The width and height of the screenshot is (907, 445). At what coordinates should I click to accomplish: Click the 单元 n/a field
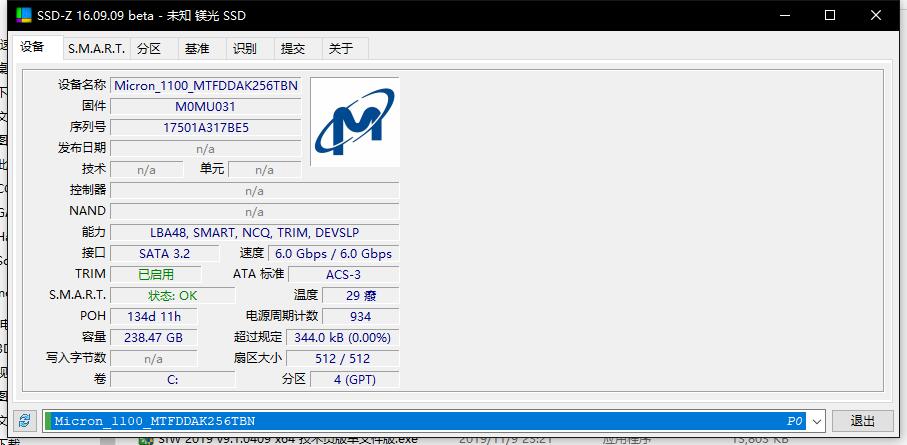tap(265, 170)
